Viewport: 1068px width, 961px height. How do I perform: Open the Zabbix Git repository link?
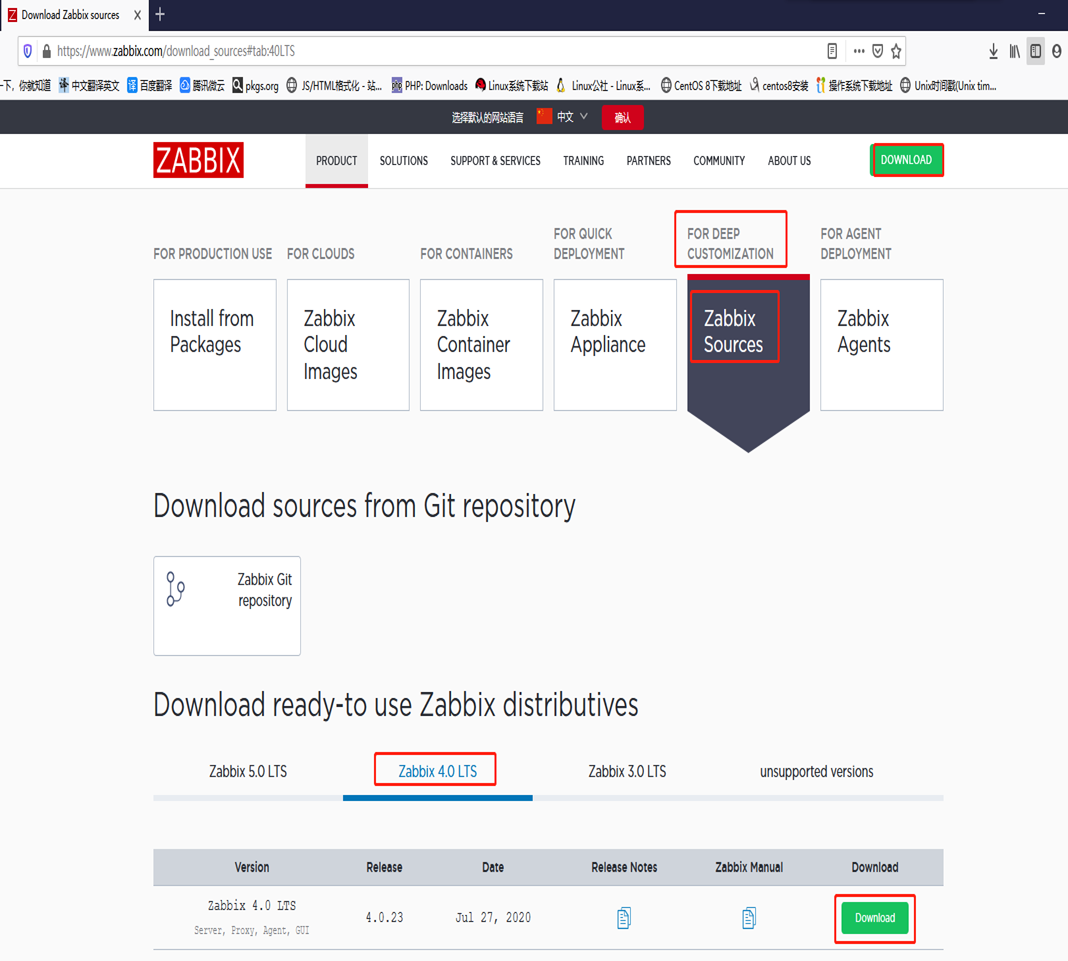coord(227,605)
